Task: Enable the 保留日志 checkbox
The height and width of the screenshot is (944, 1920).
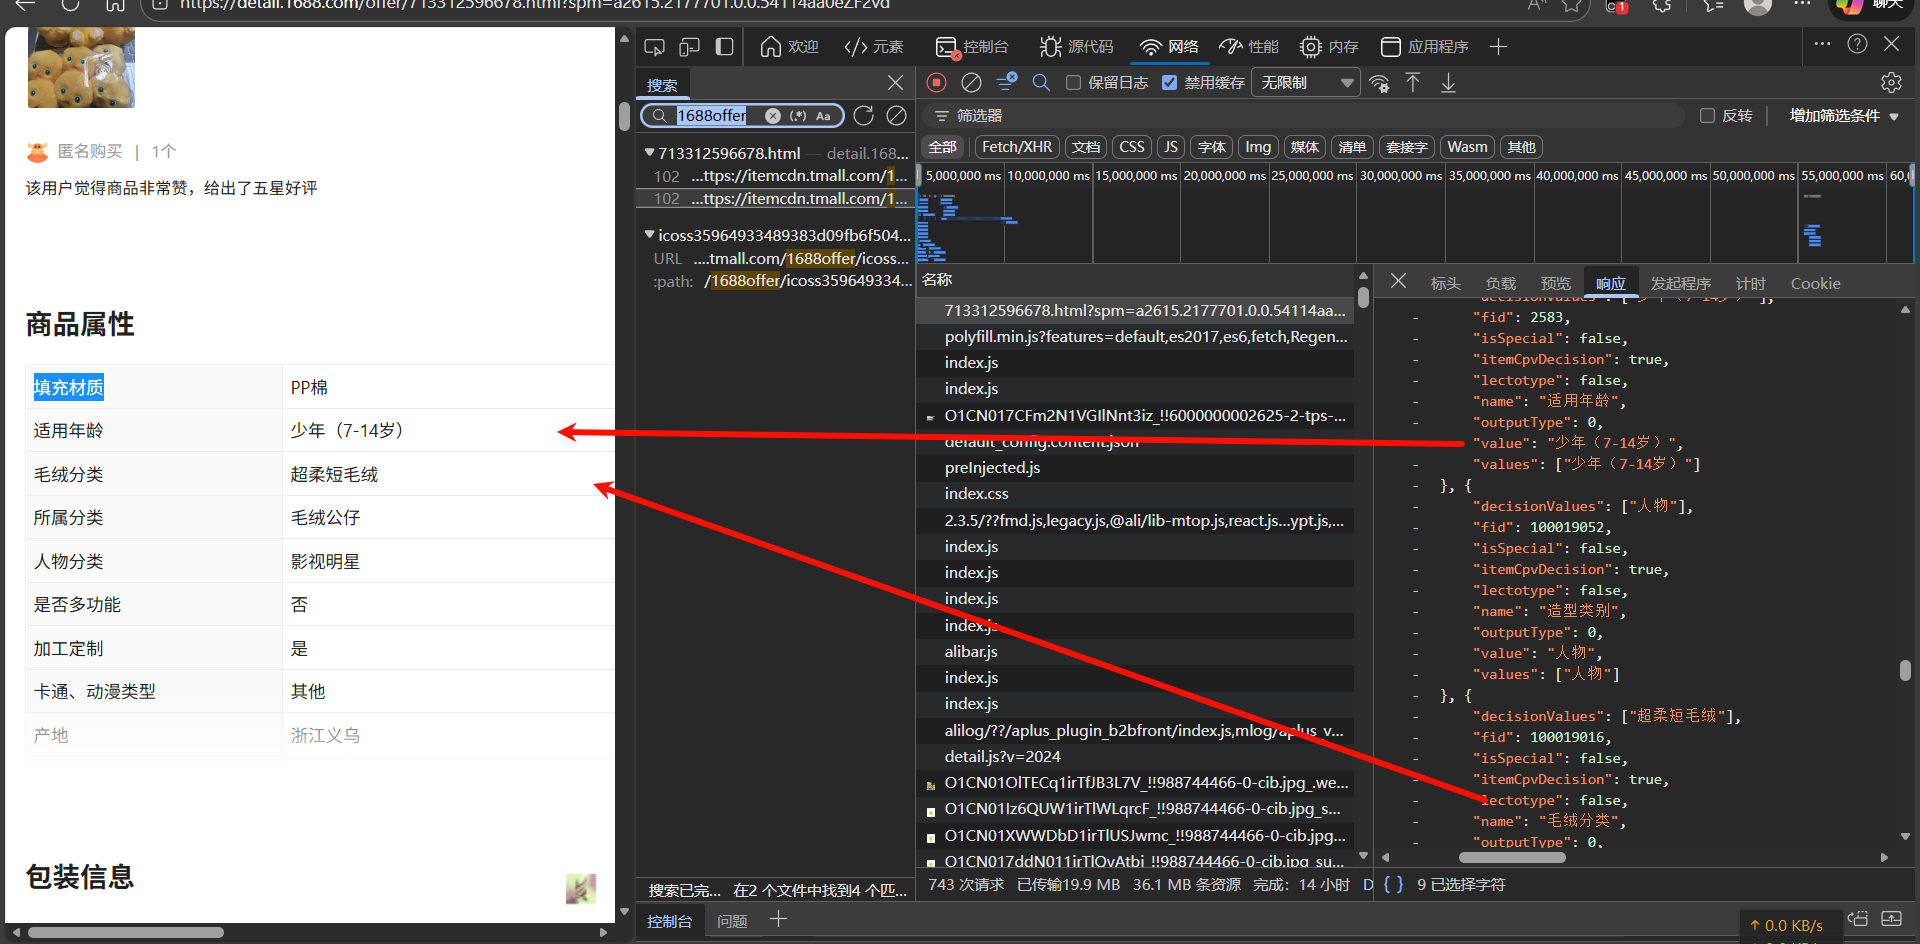Action: pos(1074,83)
